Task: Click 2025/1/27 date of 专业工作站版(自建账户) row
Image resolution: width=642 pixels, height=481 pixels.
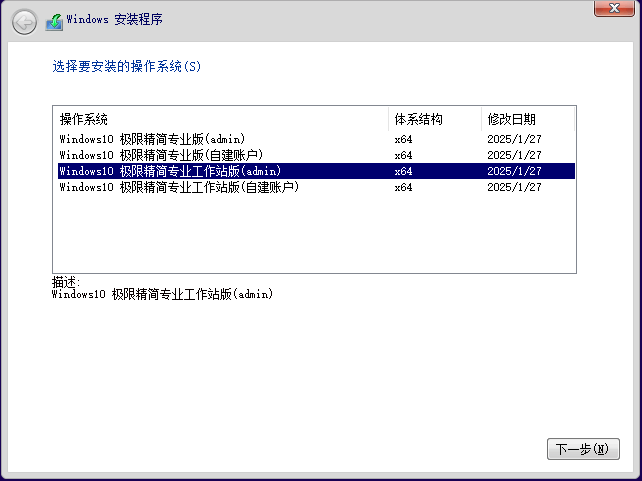Action: 514,187
